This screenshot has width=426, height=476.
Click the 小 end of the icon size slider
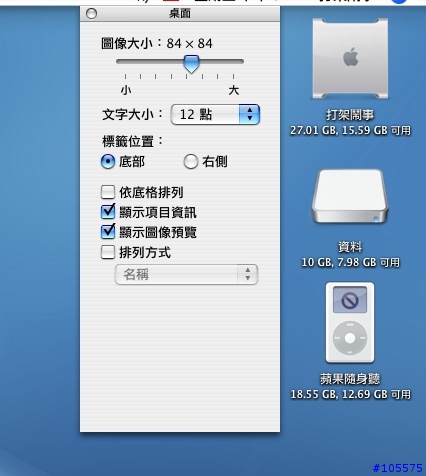pyautogui.click(x=126, y=90)
